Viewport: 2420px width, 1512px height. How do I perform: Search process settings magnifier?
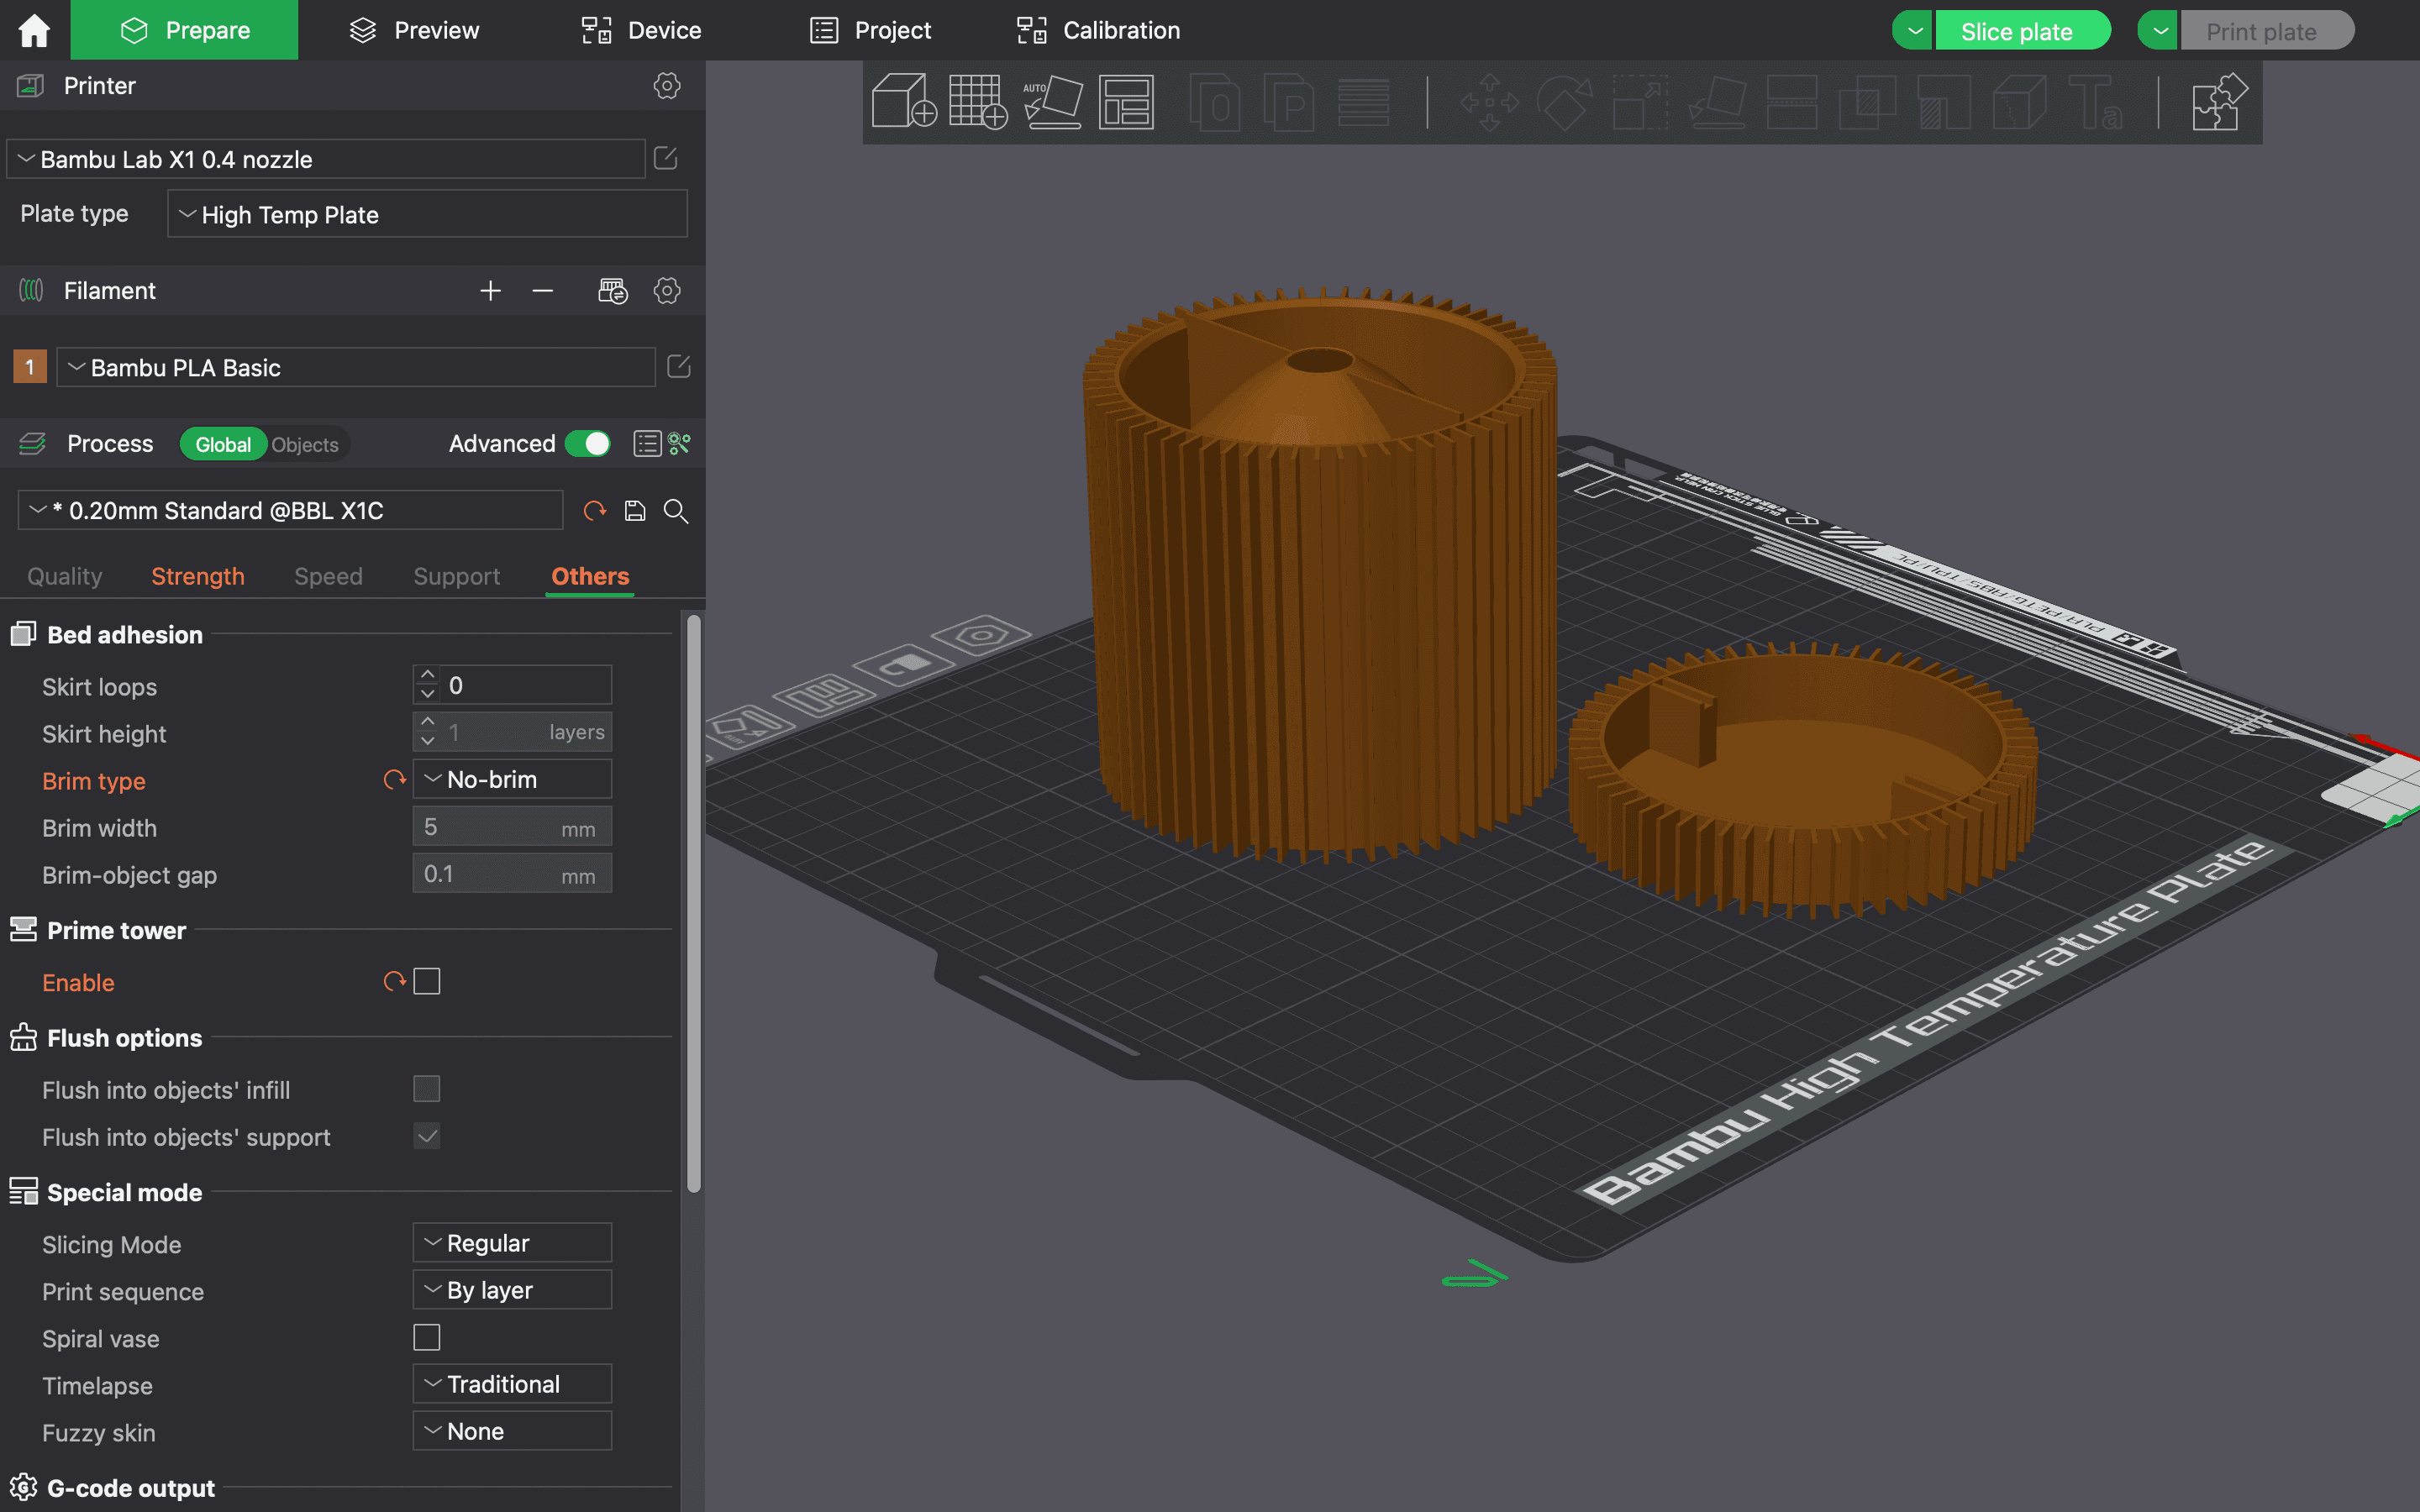(x=676, y=511)
